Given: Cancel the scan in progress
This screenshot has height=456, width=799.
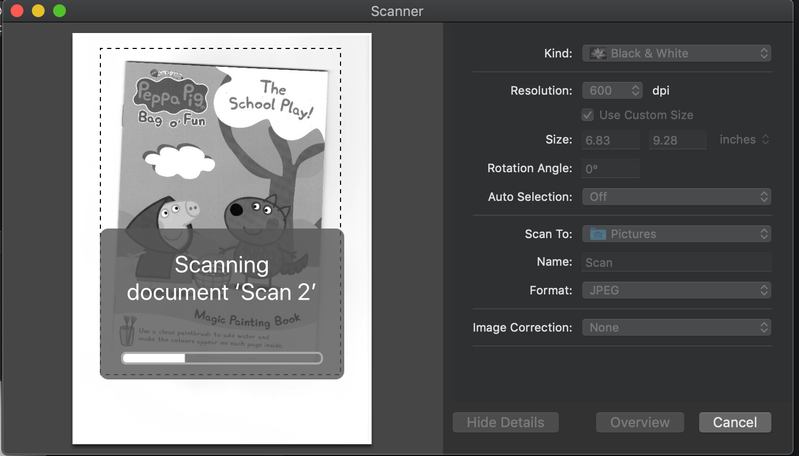Looking at the screenshot, I should tap(735, 422).
